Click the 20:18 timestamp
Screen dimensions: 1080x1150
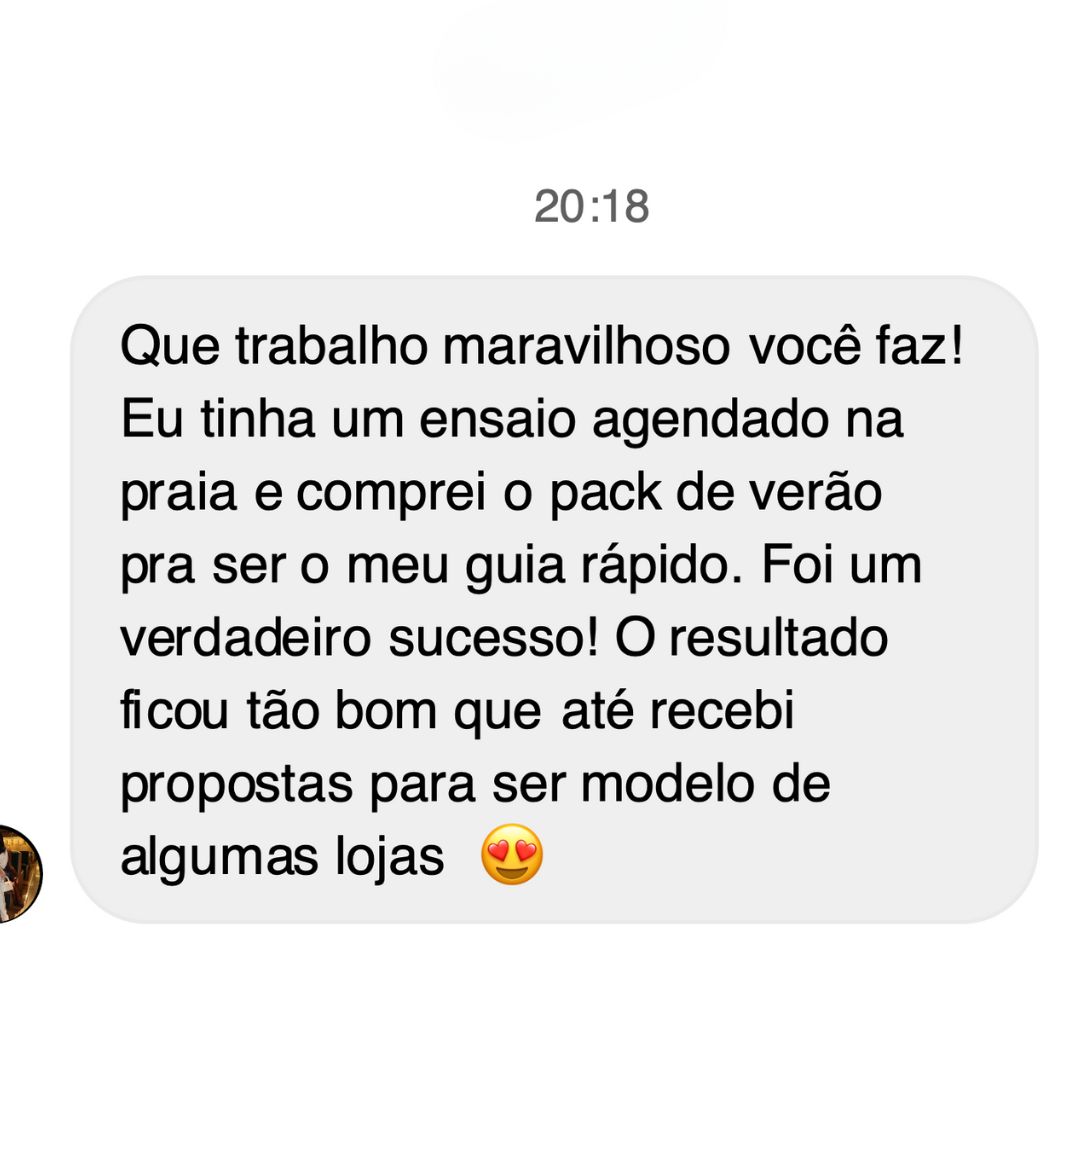(591, 206)
